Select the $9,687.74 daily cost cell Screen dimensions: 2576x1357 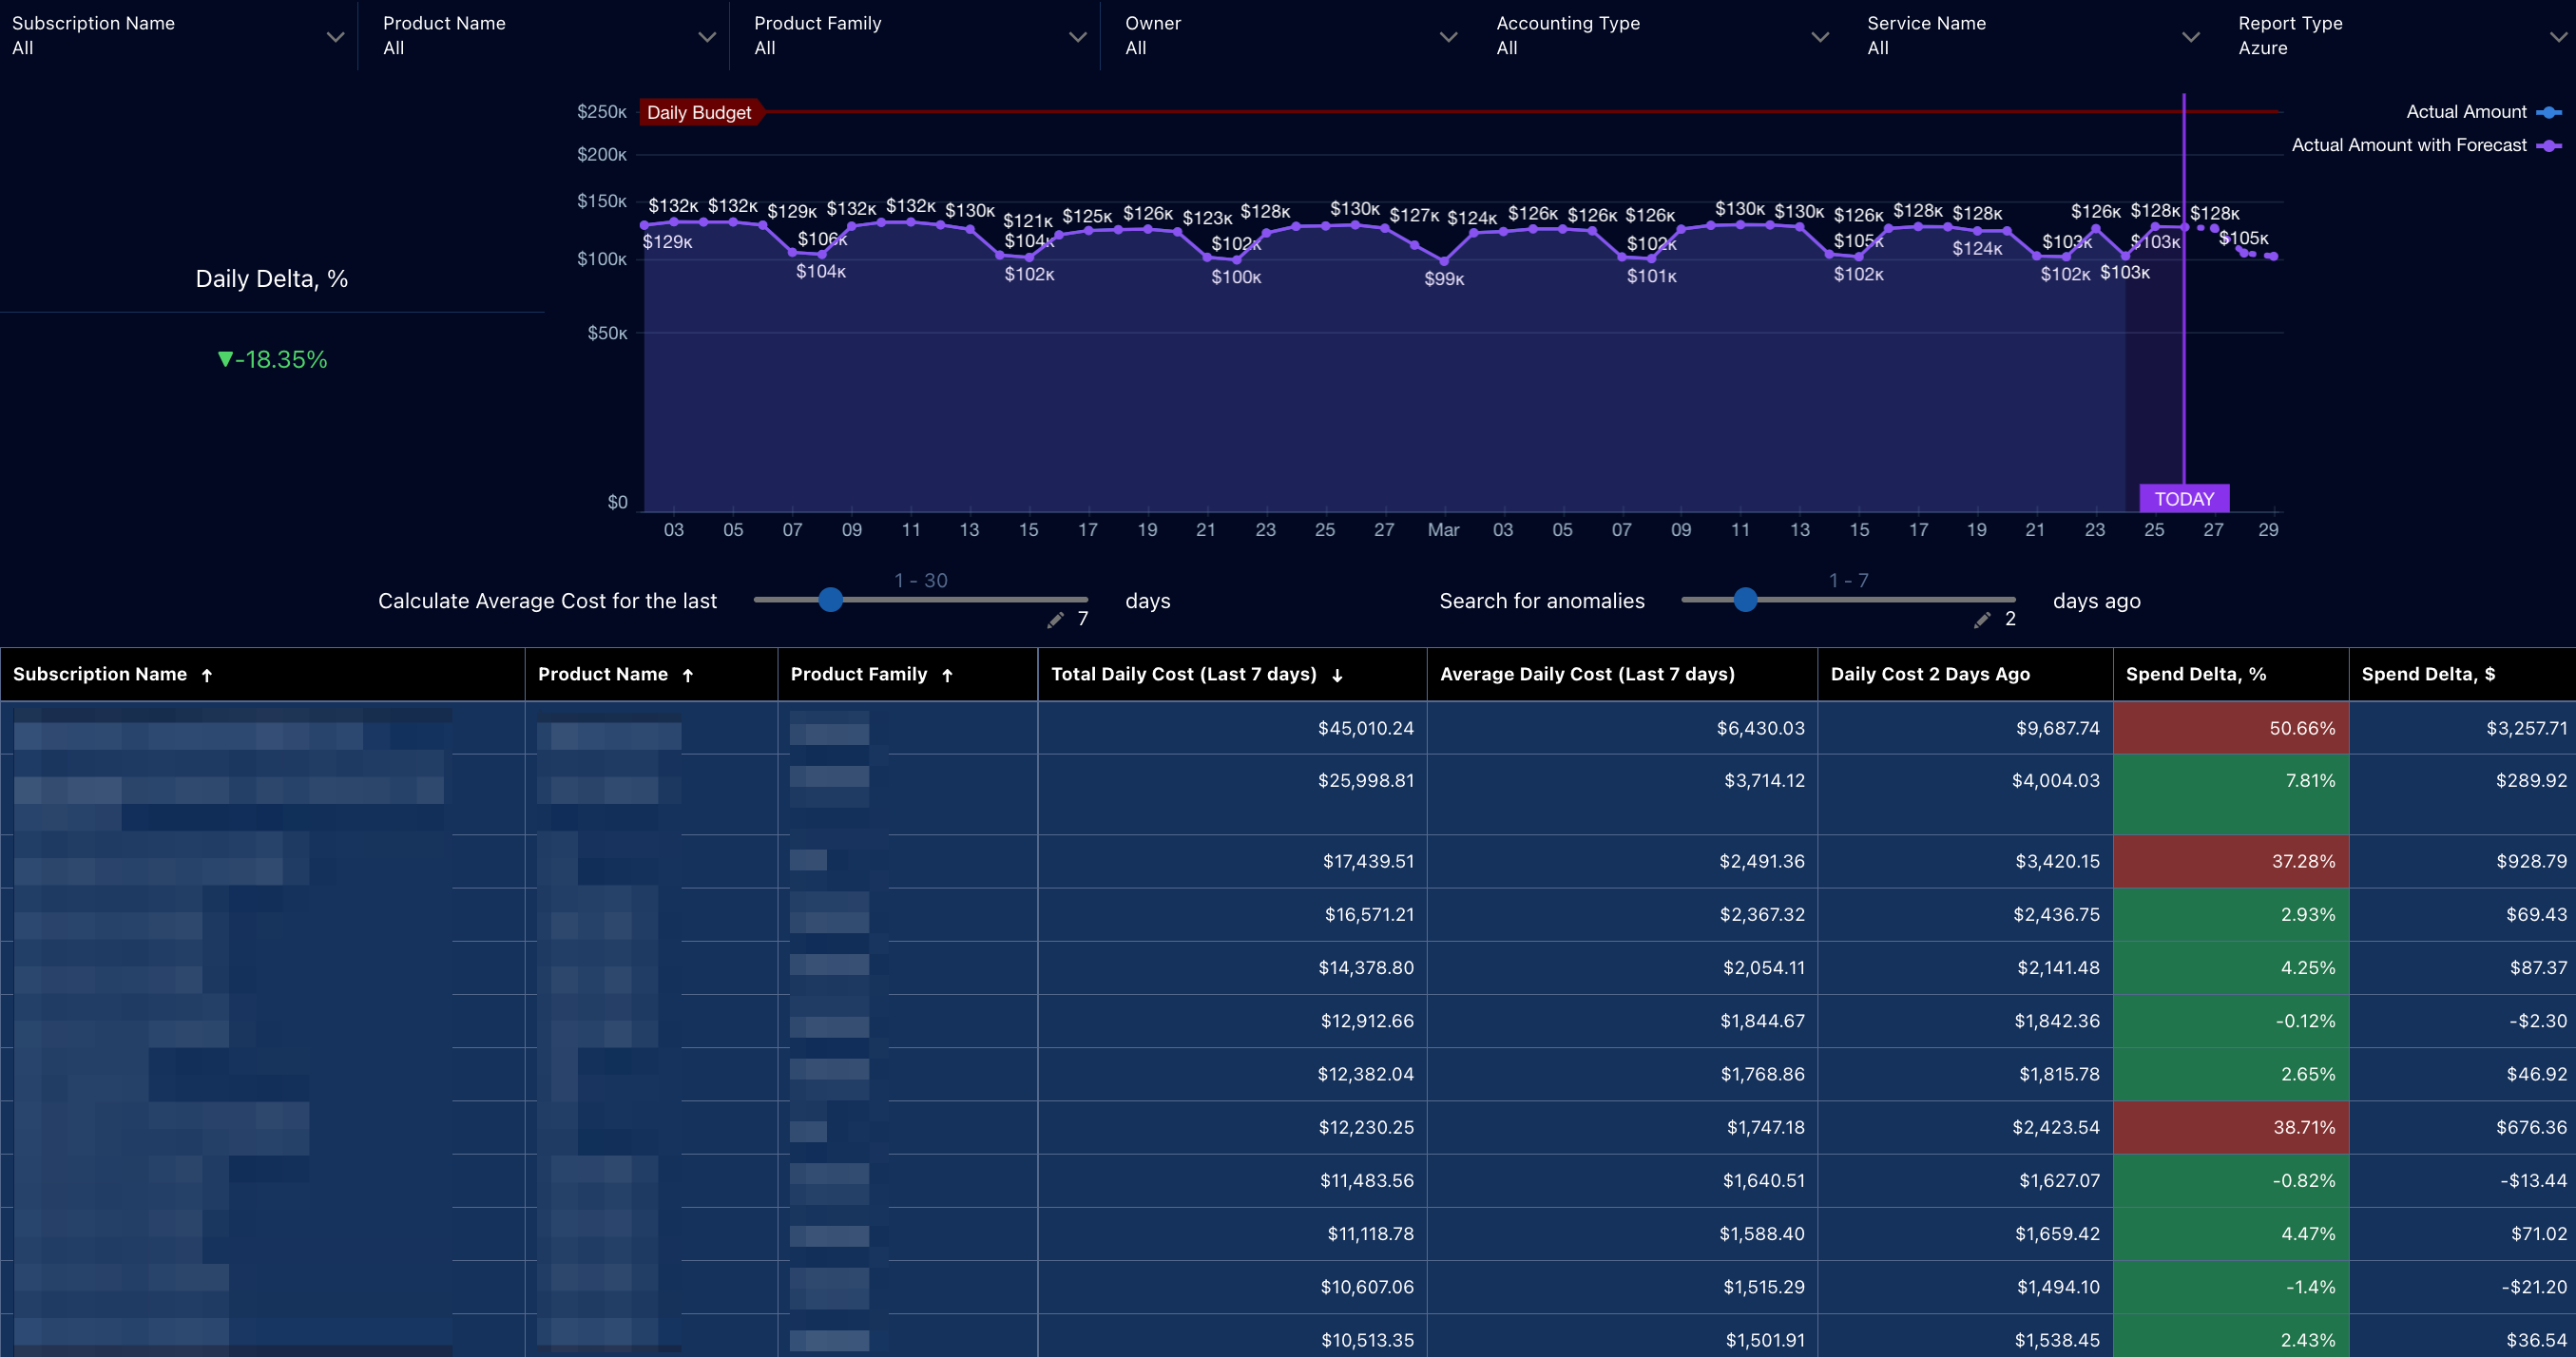click(1965, 728)
